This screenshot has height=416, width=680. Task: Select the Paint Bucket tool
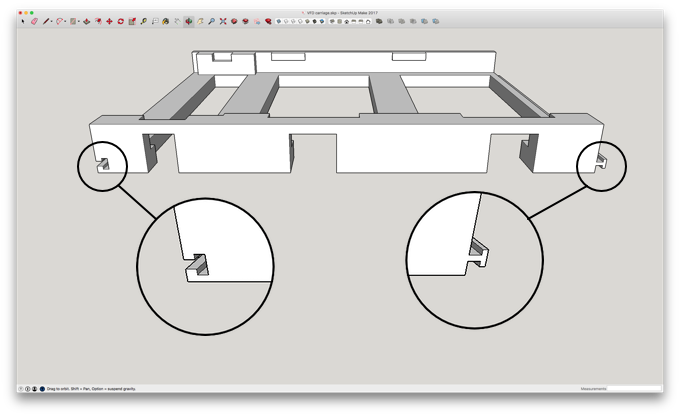click(x=166, y=21)
